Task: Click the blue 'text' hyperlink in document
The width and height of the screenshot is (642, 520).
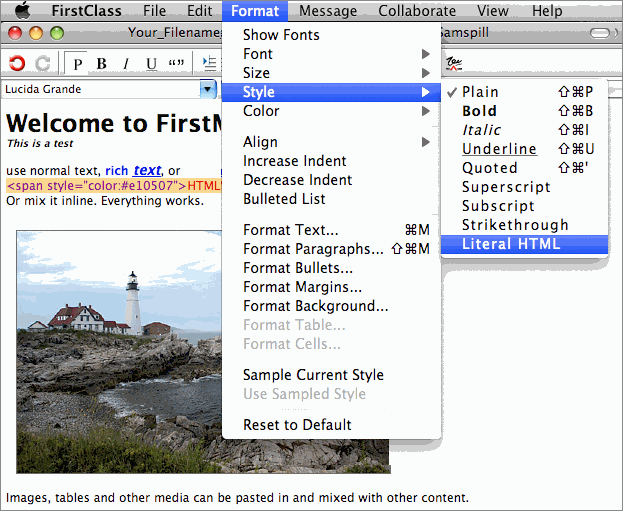Action: tap(147, 170)
